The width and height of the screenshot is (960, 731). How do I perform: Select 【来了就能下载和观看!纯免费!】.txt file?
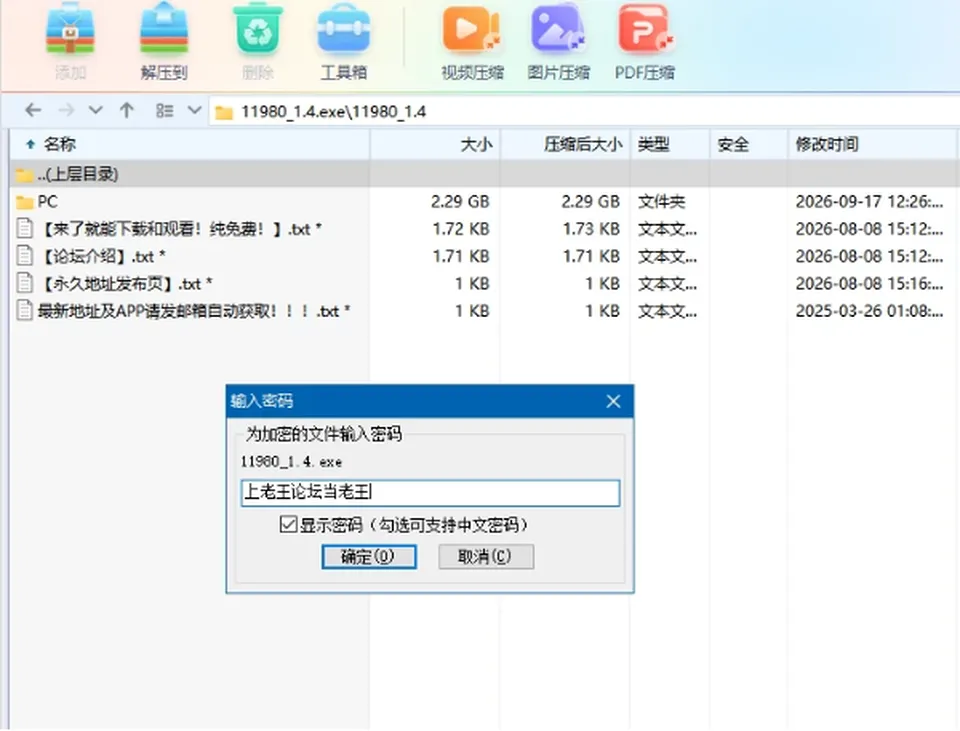click(484, 229)
